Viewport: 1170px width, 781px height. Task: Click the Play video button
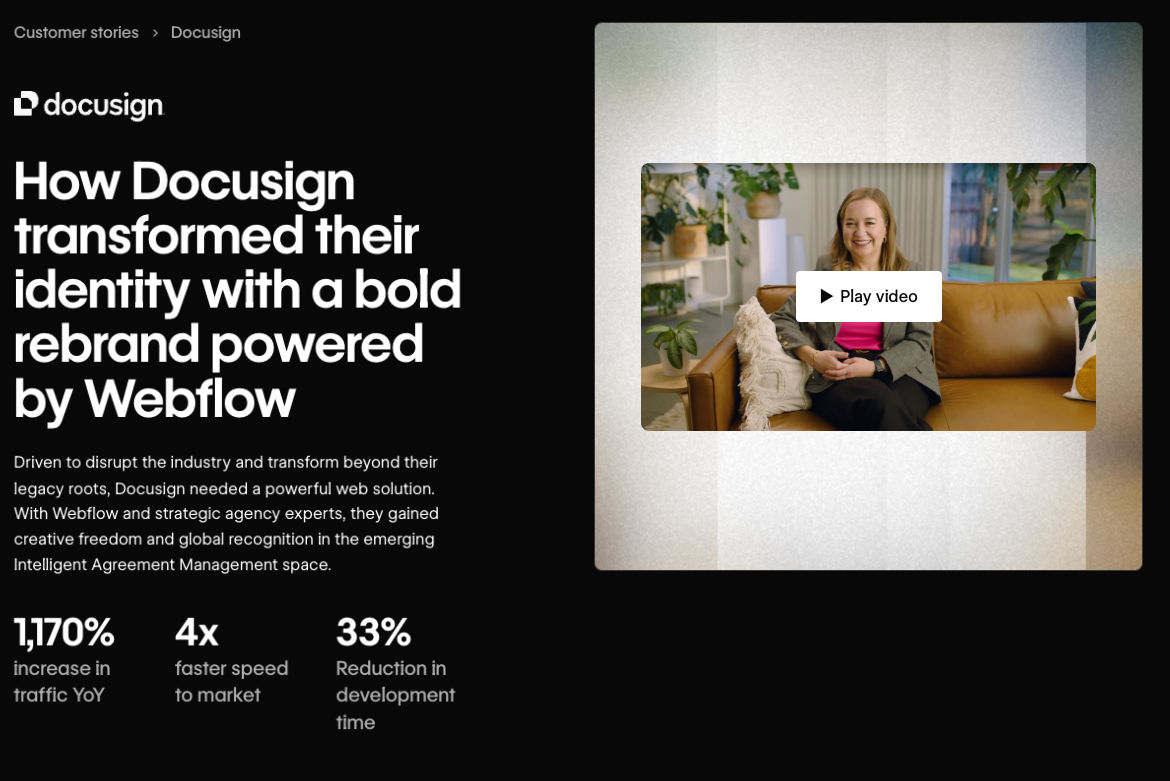tap(869, 296)
